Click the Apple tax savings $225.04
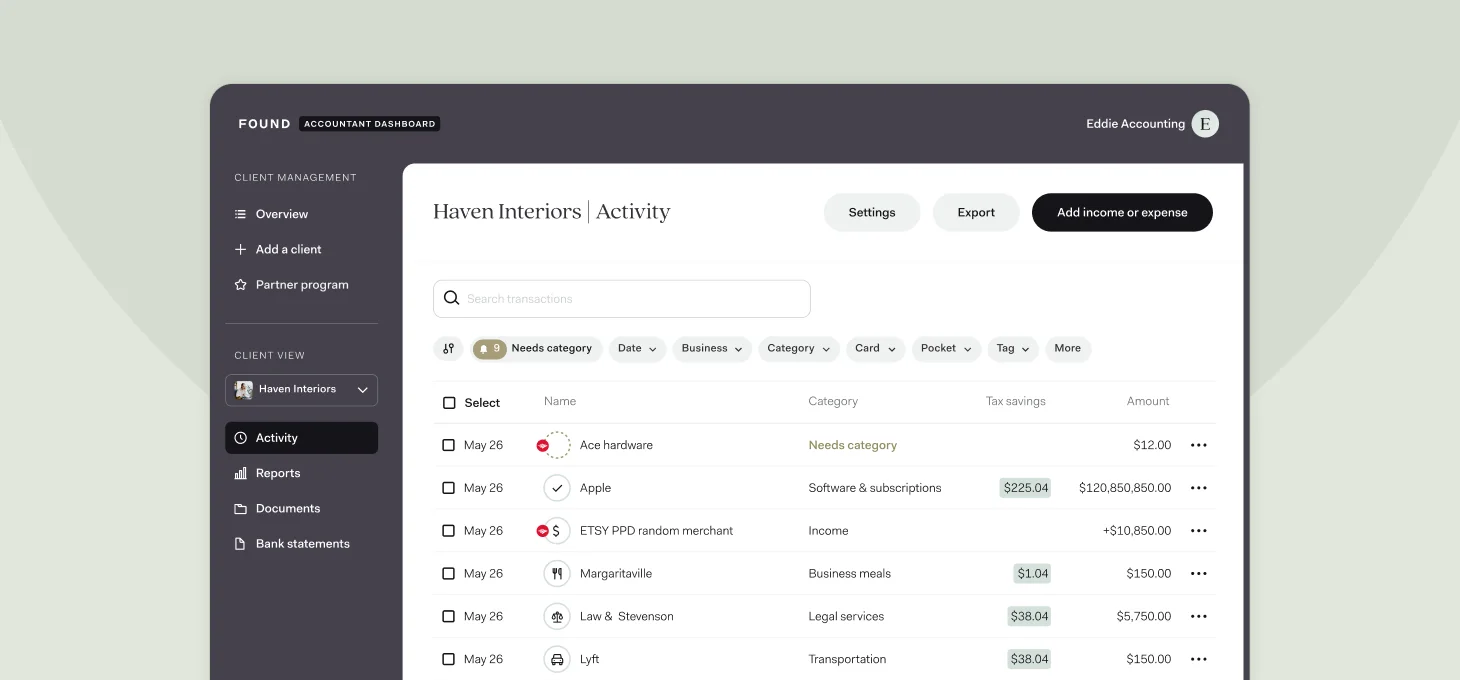This screenshot has width=1460, height=680. point(1025,488)
